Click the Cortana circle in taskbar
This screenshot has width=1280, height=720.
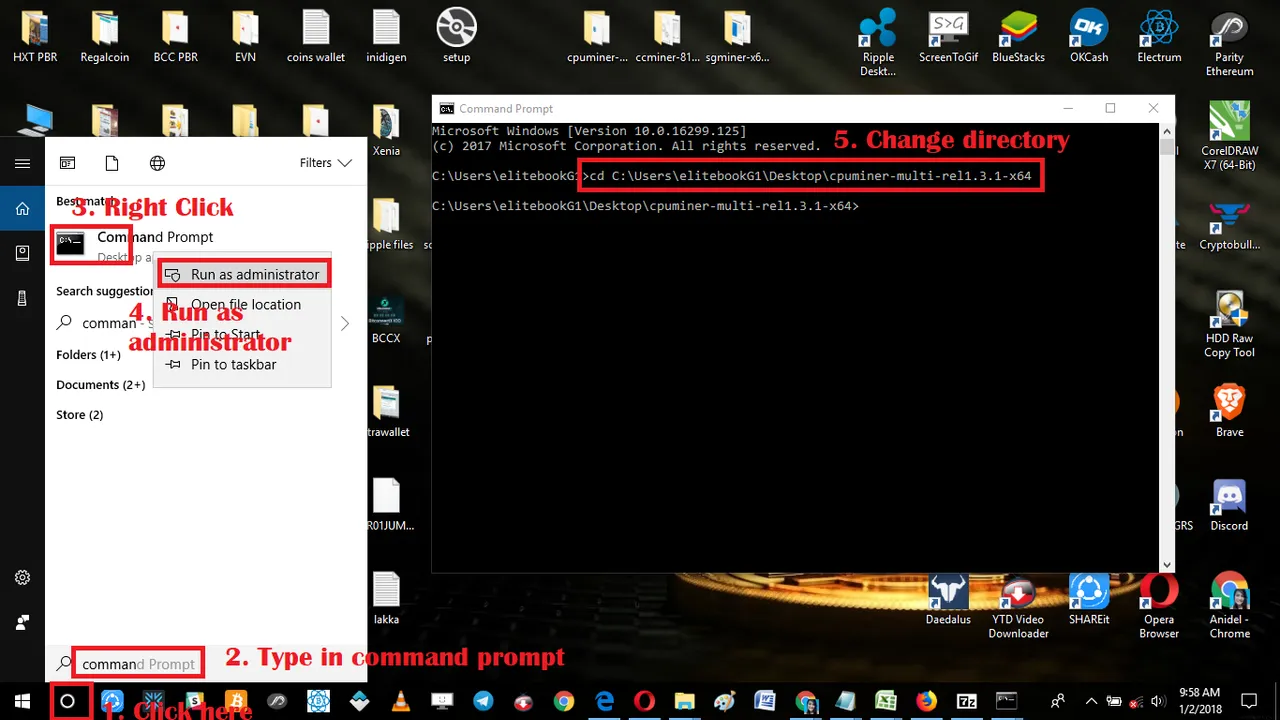click(x=68, y=701)
